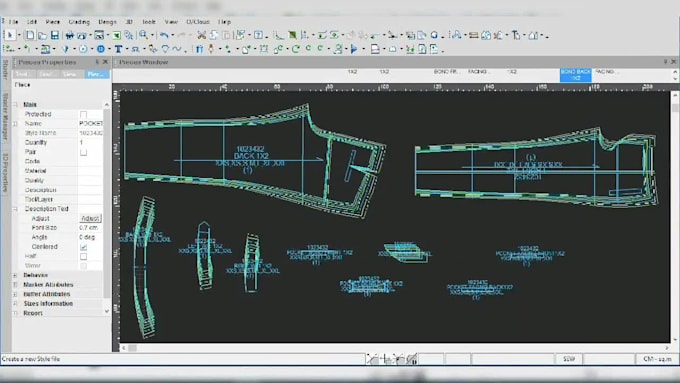Select the arrow pointer tool
Screen dimensions: 680x383
point(10,36)
